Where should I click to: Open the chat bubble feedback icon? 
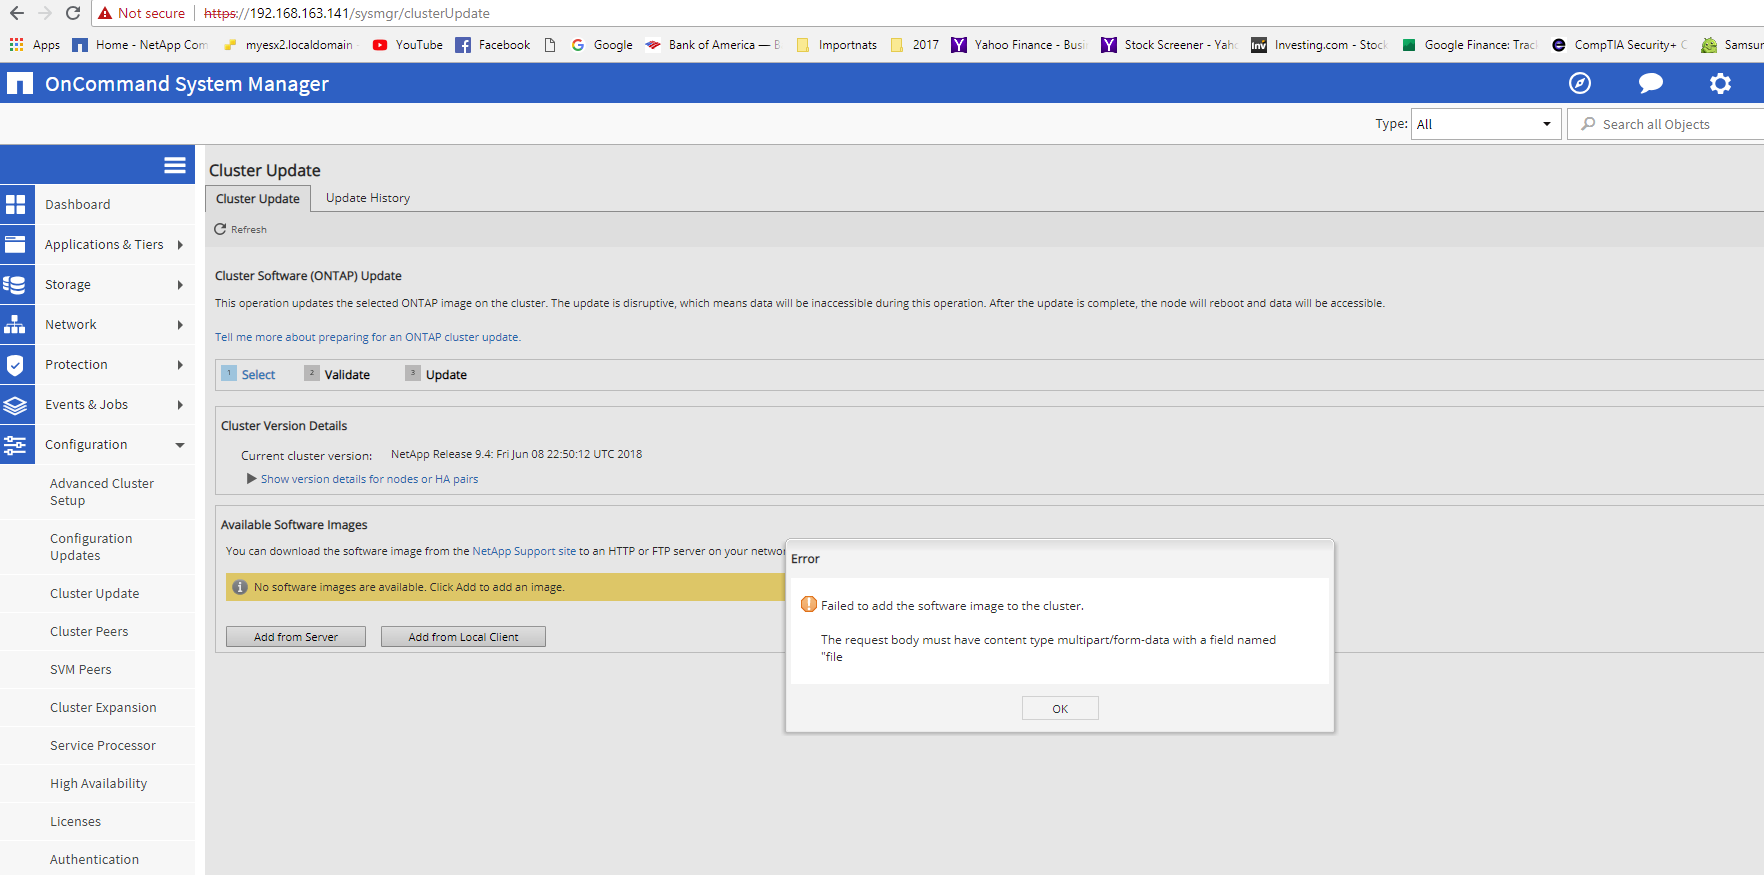[x=1651, y=84]
